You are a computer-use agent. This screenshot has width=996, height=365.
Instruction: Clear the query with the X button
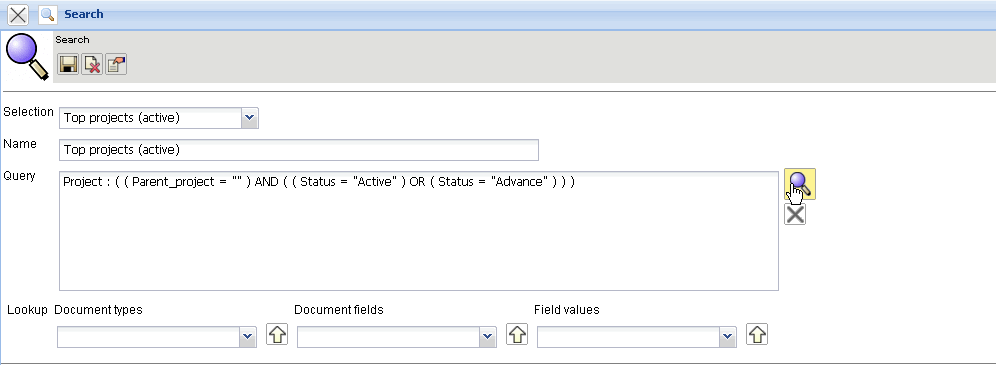tap(795, 215)
